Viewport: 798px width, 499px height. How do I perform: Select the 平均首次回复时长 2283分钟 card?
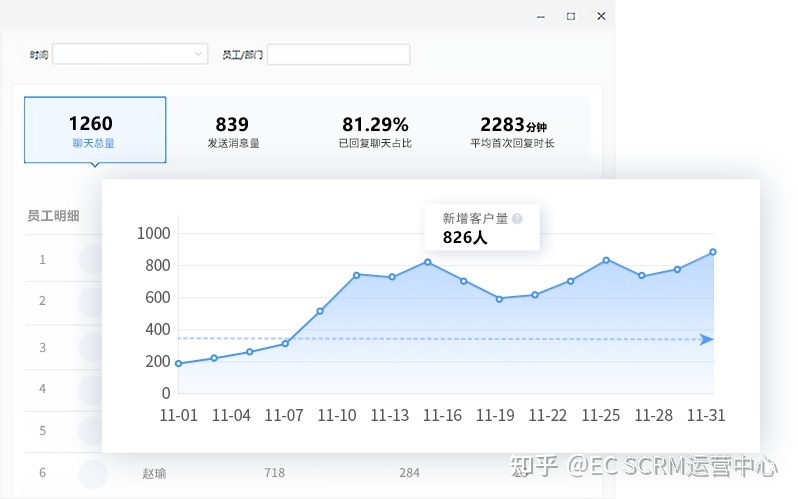point(512,131)
